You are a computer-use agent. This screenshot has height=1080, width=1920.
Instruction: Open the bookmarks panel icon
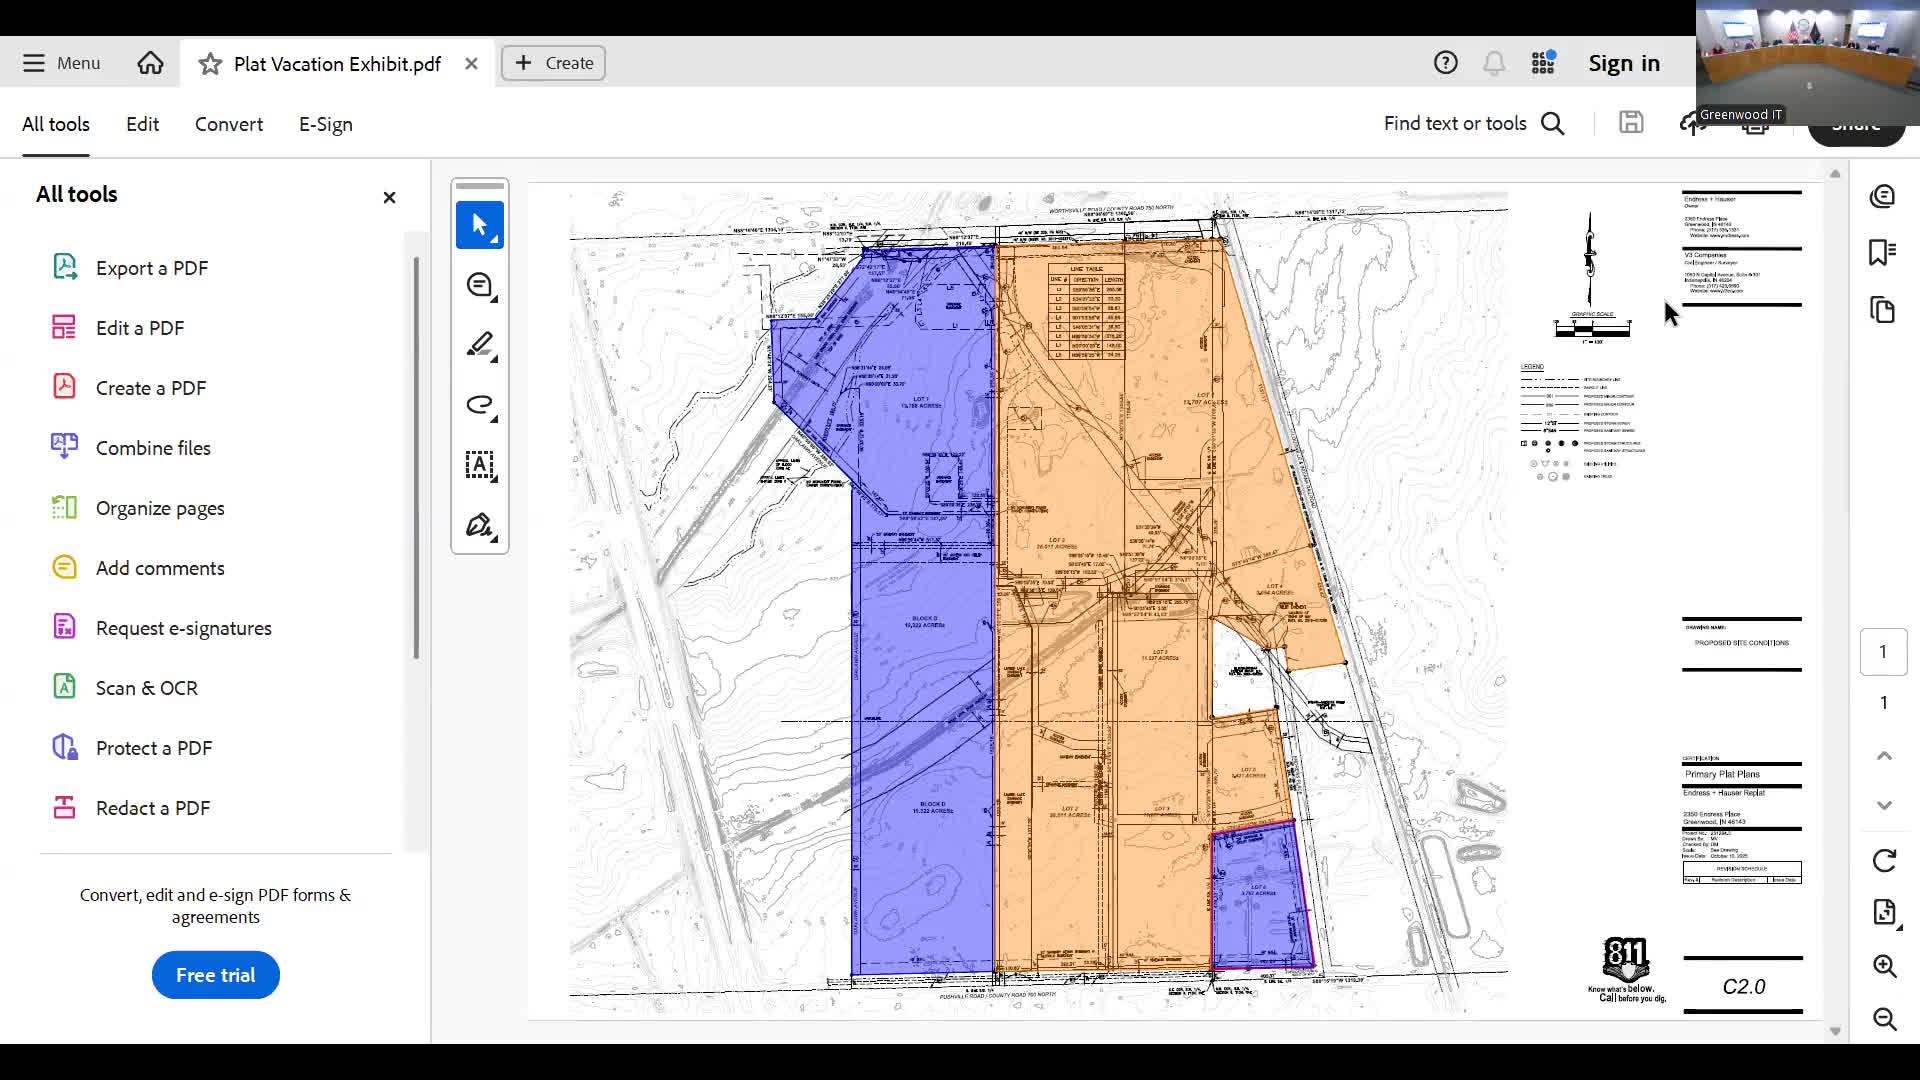(x=1882, y=252)
